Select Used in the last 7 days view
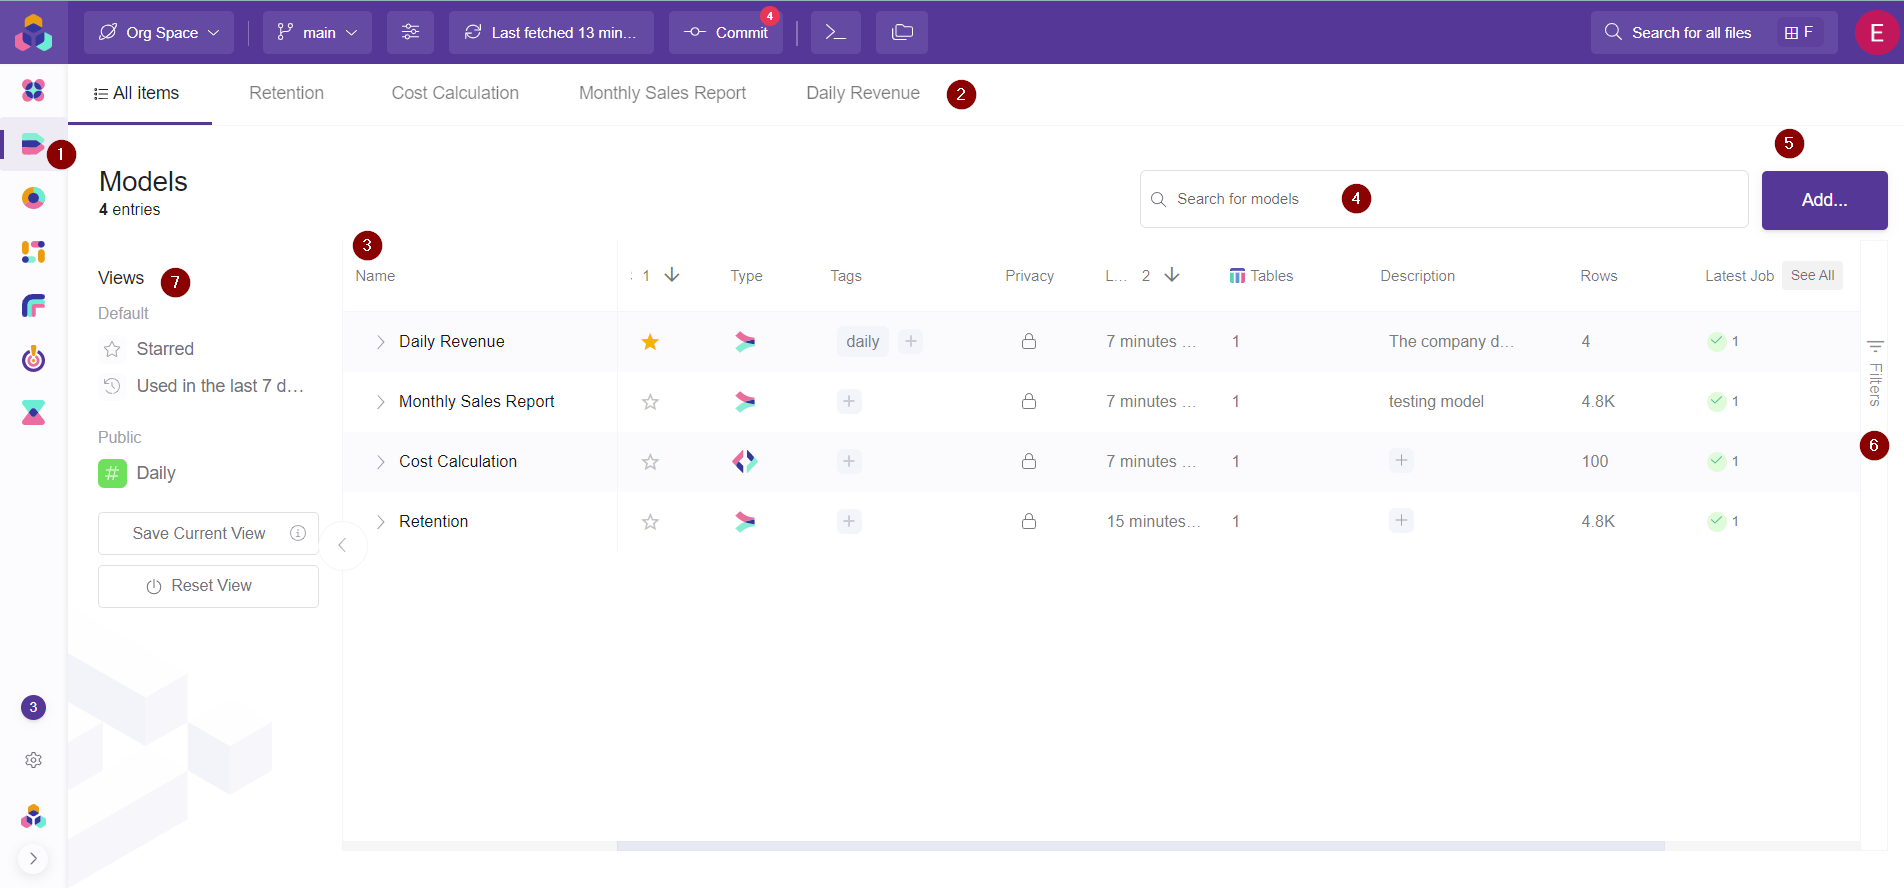The width and height of the screenshot is (1904, 888). 205,386
